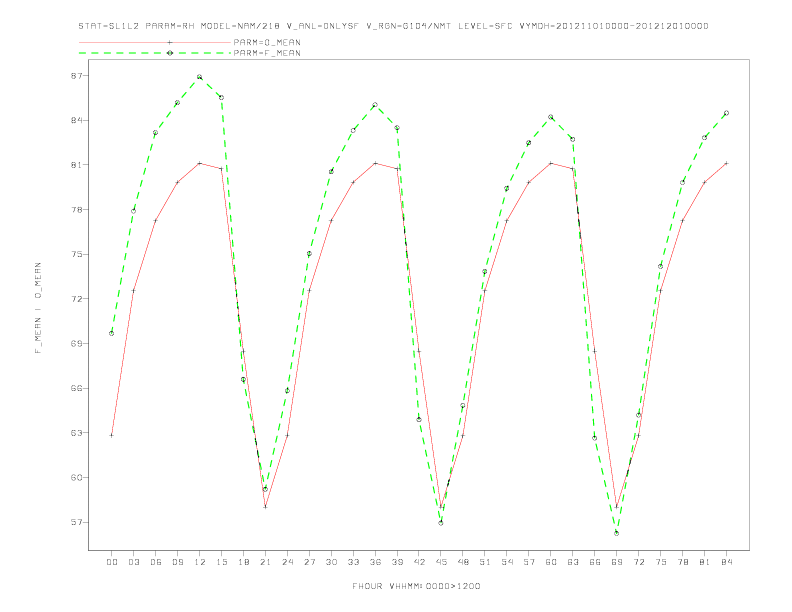Click the F_MEAN final marker at hour 84

[726, 113]
